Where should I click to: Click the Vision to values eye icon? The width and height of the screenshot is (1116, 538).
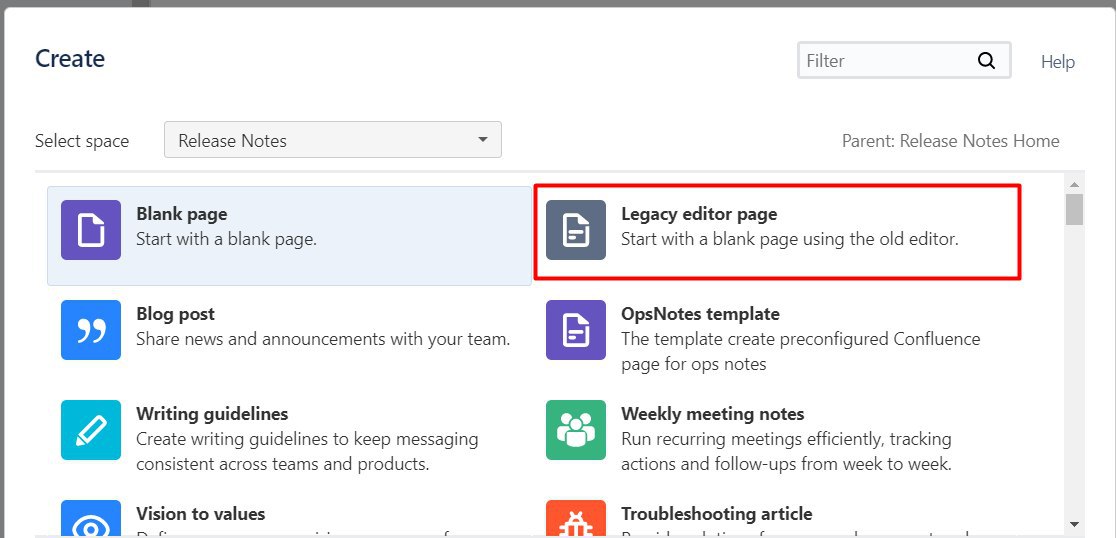pyautogui.click(x=91, y=520)
